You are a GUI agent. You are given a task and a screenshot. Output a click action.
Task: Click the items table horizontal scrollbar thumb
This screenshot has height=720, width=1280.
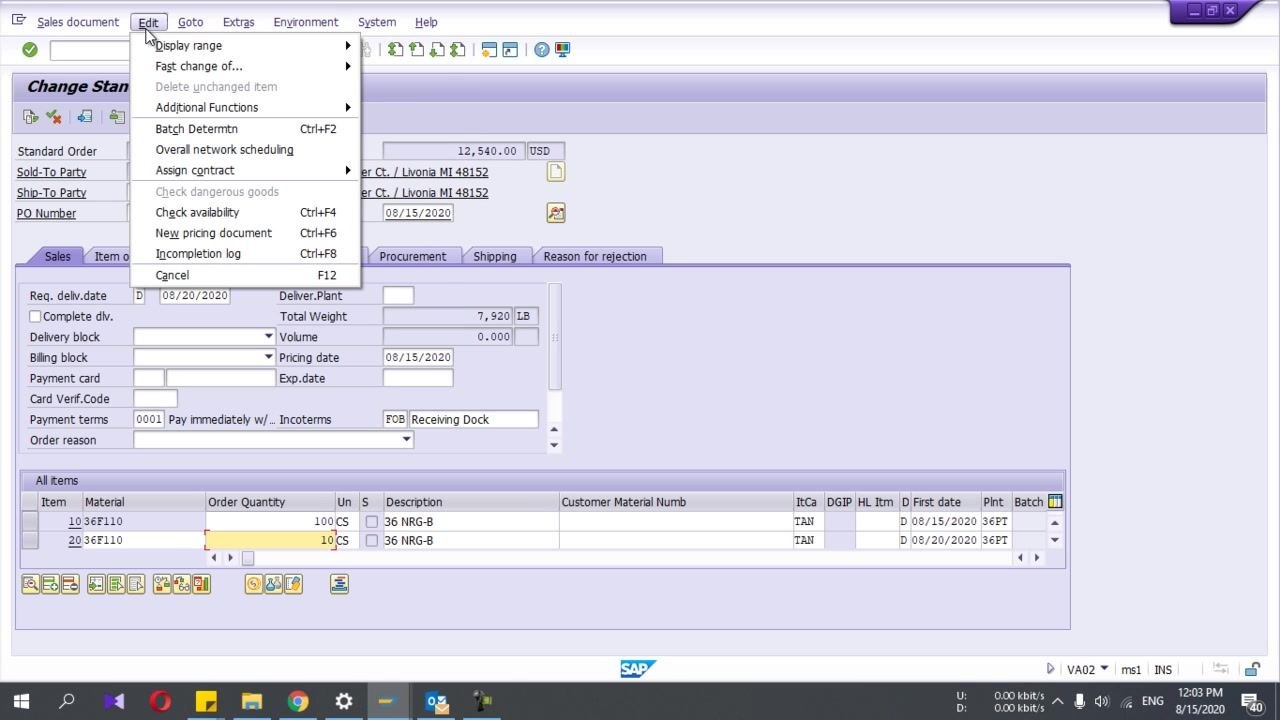click(x=248, y=558)
